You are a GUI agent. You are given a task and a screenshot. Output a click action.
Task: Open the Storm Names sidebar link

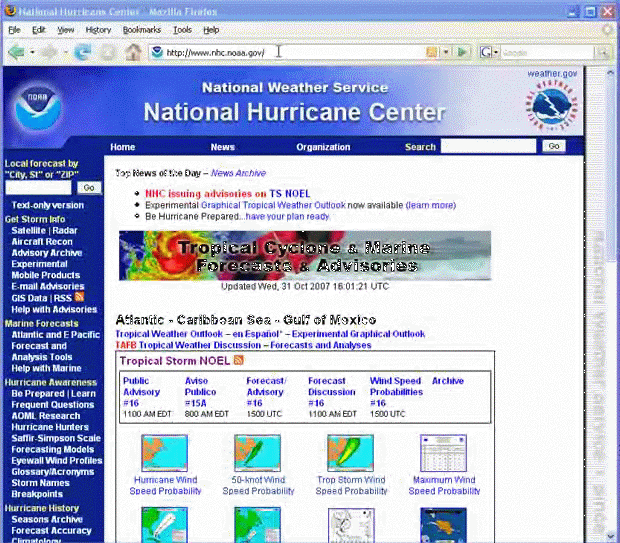pos(40,483)
